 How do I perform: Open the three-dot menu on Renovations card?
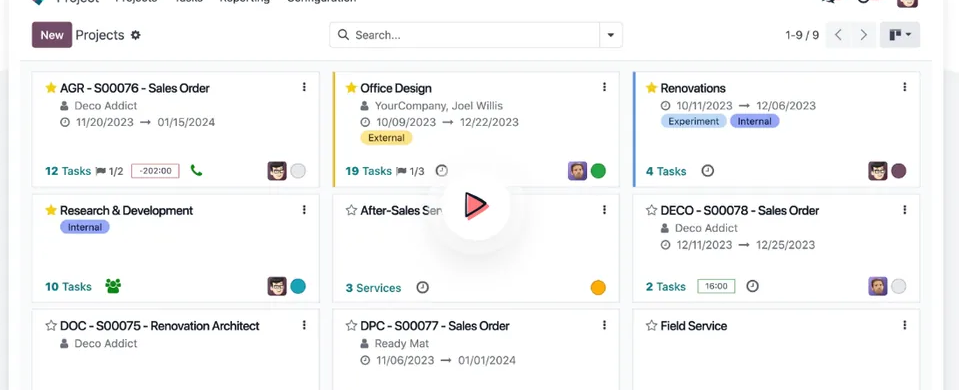[905, 87]
